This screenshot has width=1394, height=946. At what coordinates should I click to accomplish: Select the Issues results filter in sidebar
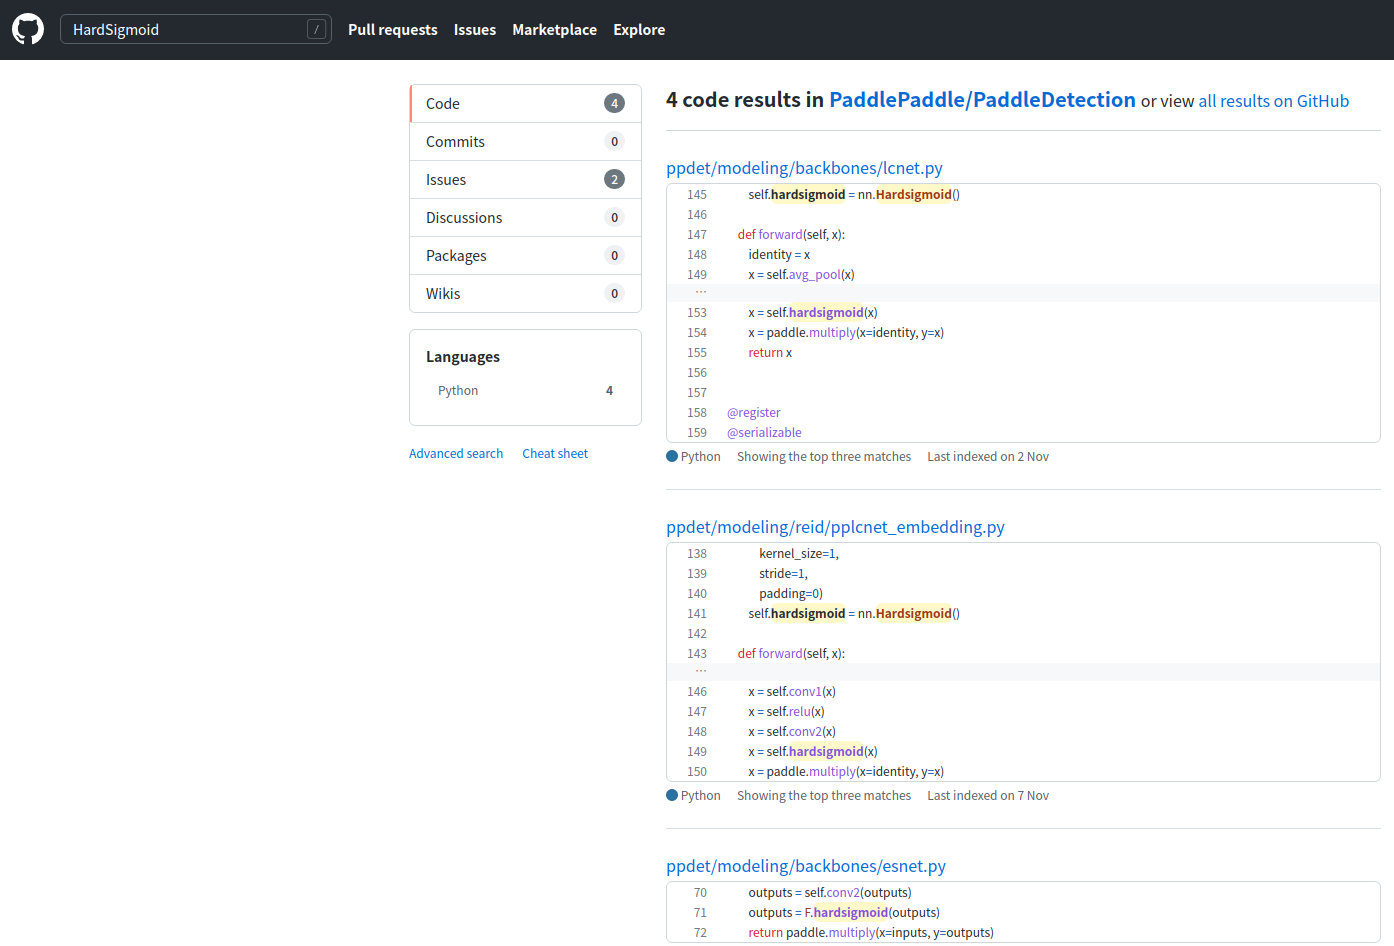525,180
